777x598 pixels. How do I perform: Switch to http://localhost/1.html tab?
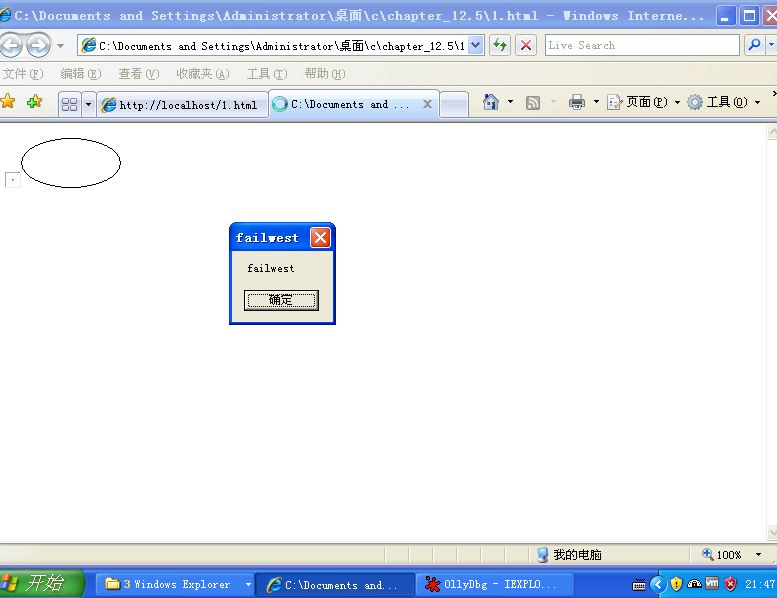tap(182, 105)
